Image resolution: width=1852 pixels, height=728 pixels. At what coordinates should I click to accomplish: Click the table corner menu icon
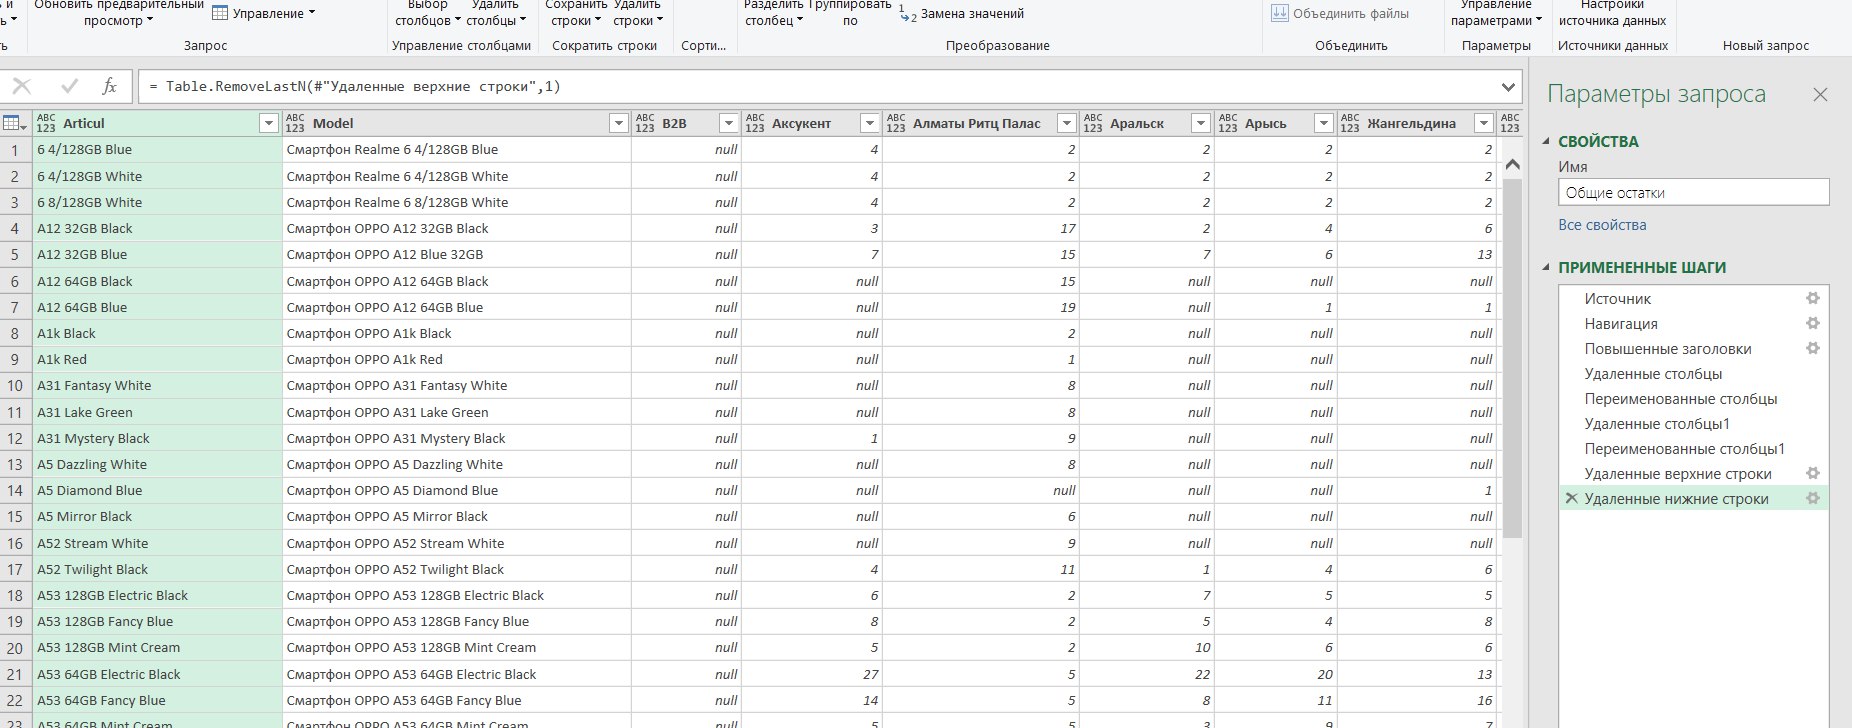pyautogui.click(x=15, y=123)
